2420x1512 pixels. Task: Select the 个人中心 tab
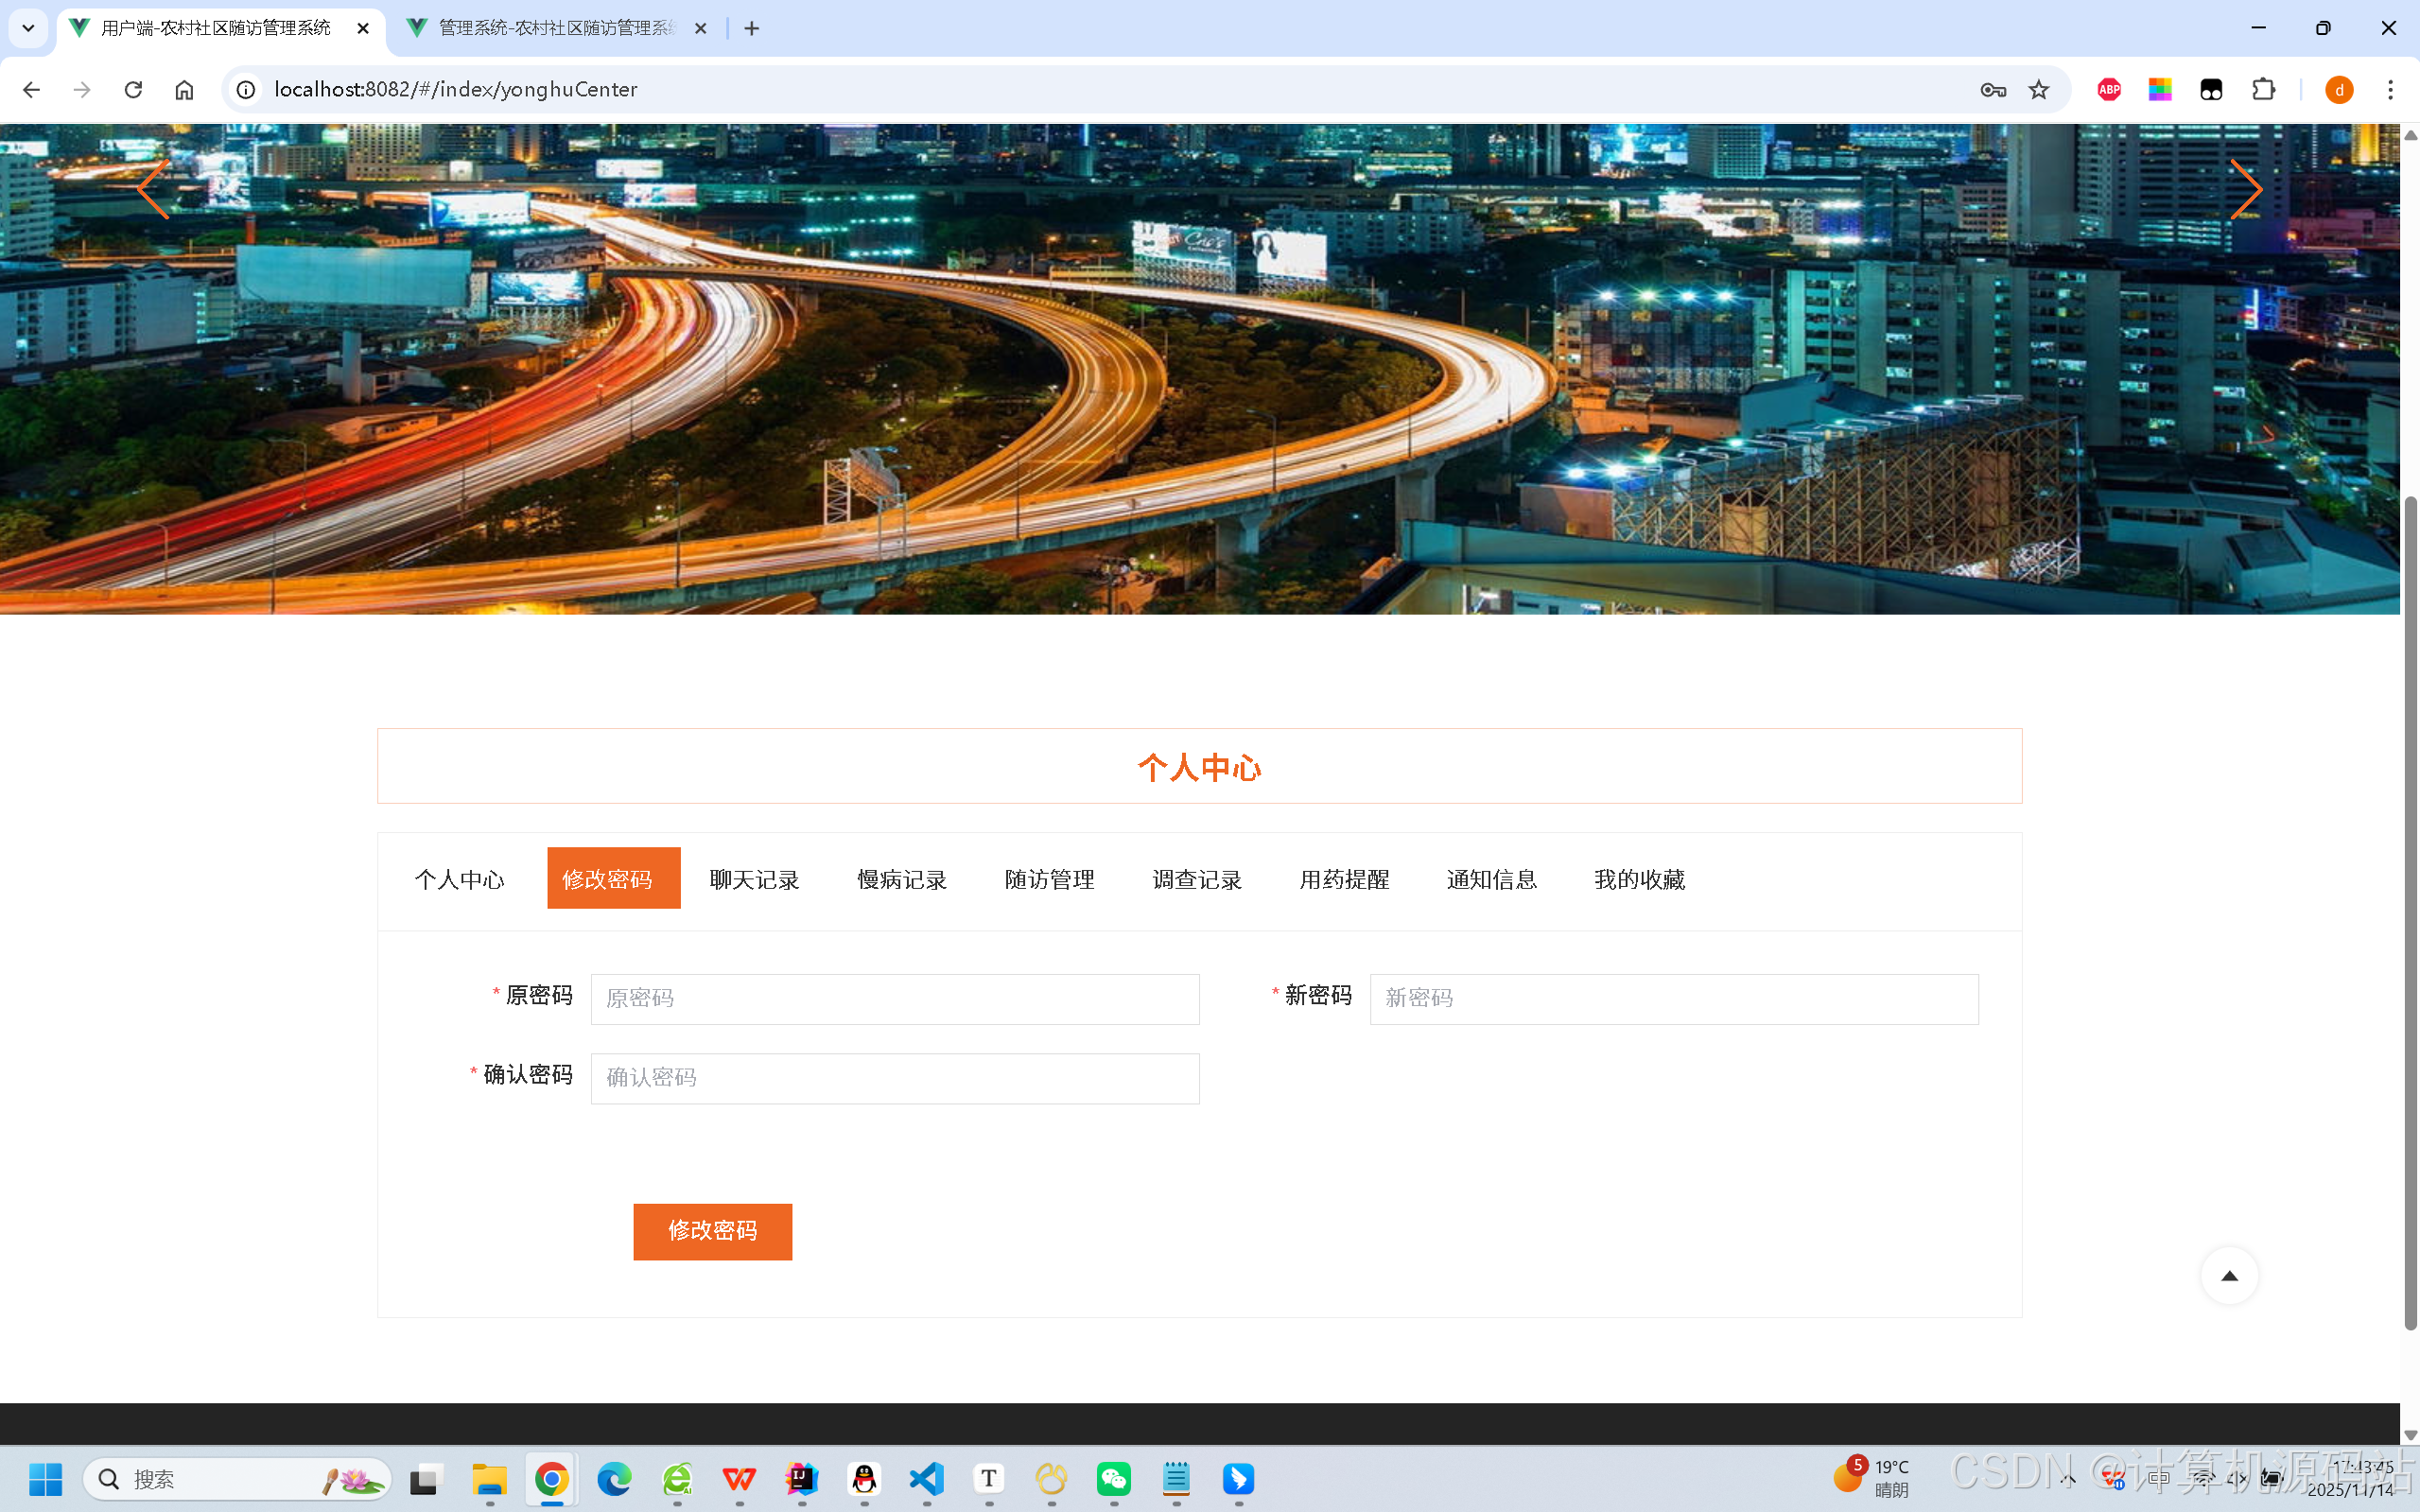(460, 879)
